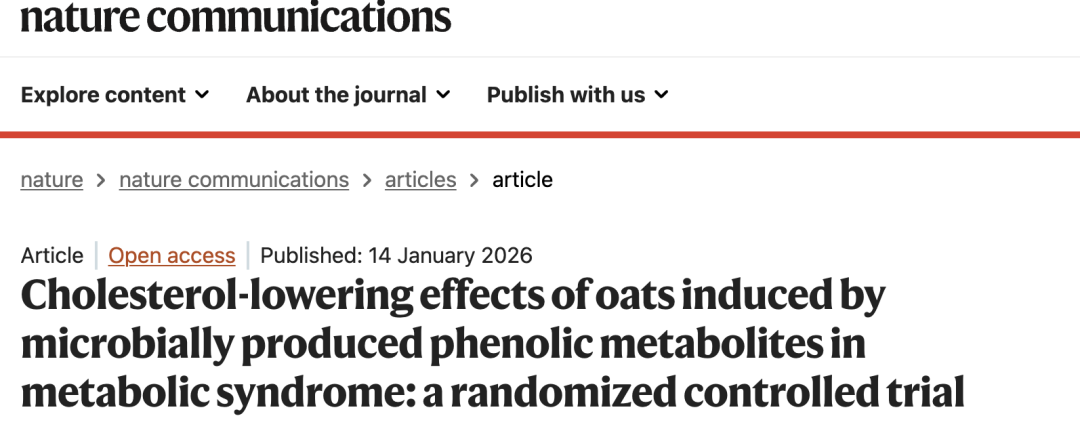Click the red divider under the navigation
This screenshot has height=435, width=1080.
[x=540, y=135]
